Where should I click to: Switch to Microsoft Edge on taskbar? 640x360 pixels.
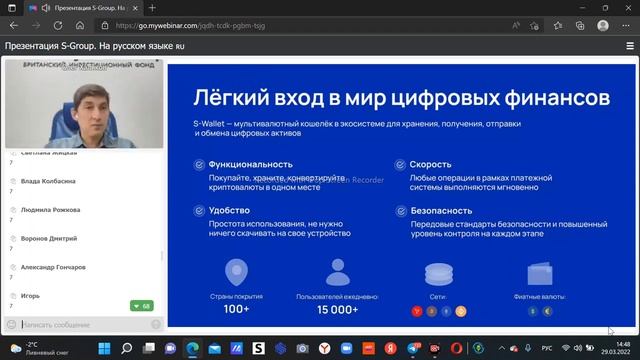193,349
